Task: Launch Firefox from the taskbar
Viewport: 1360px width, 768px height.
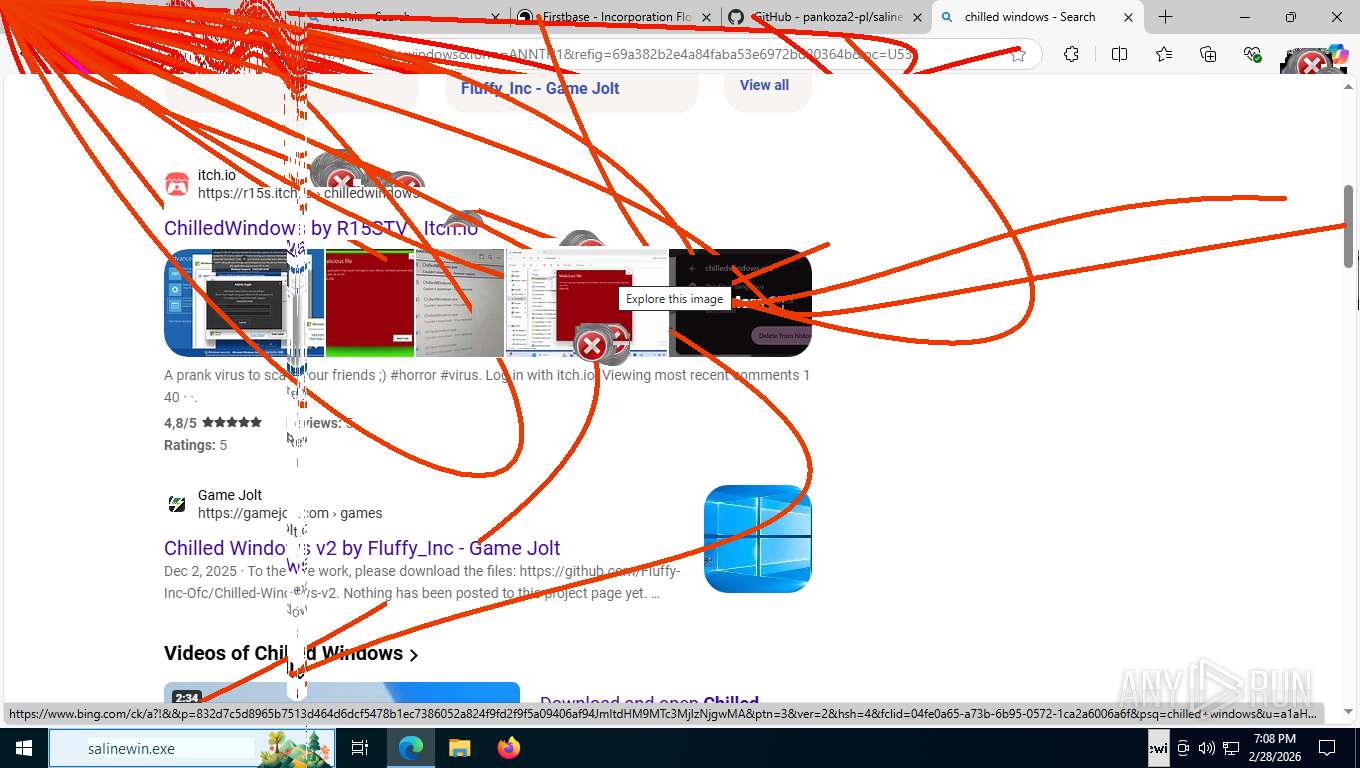Action: [x=508, y=748]
